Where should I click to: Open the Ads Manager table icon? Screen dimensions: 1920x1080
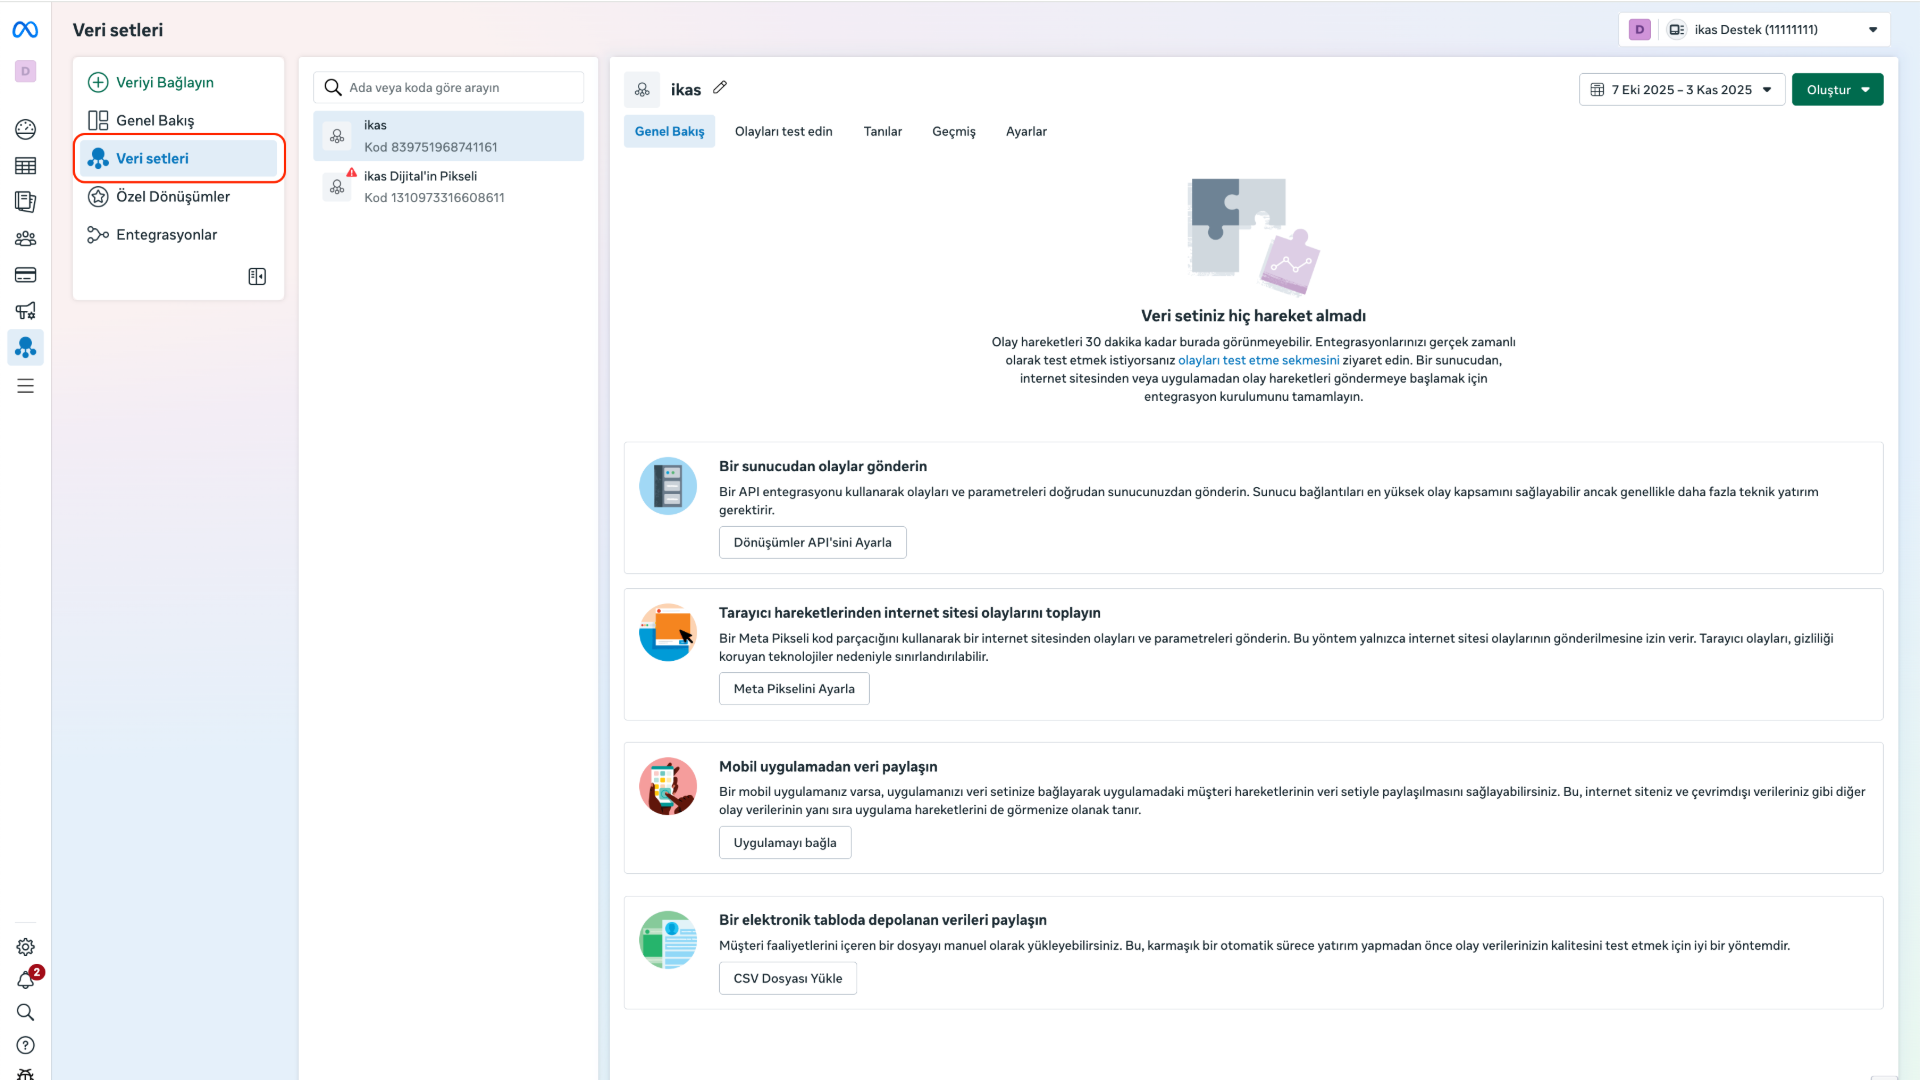pyautogui.click(x=26, y=166)
